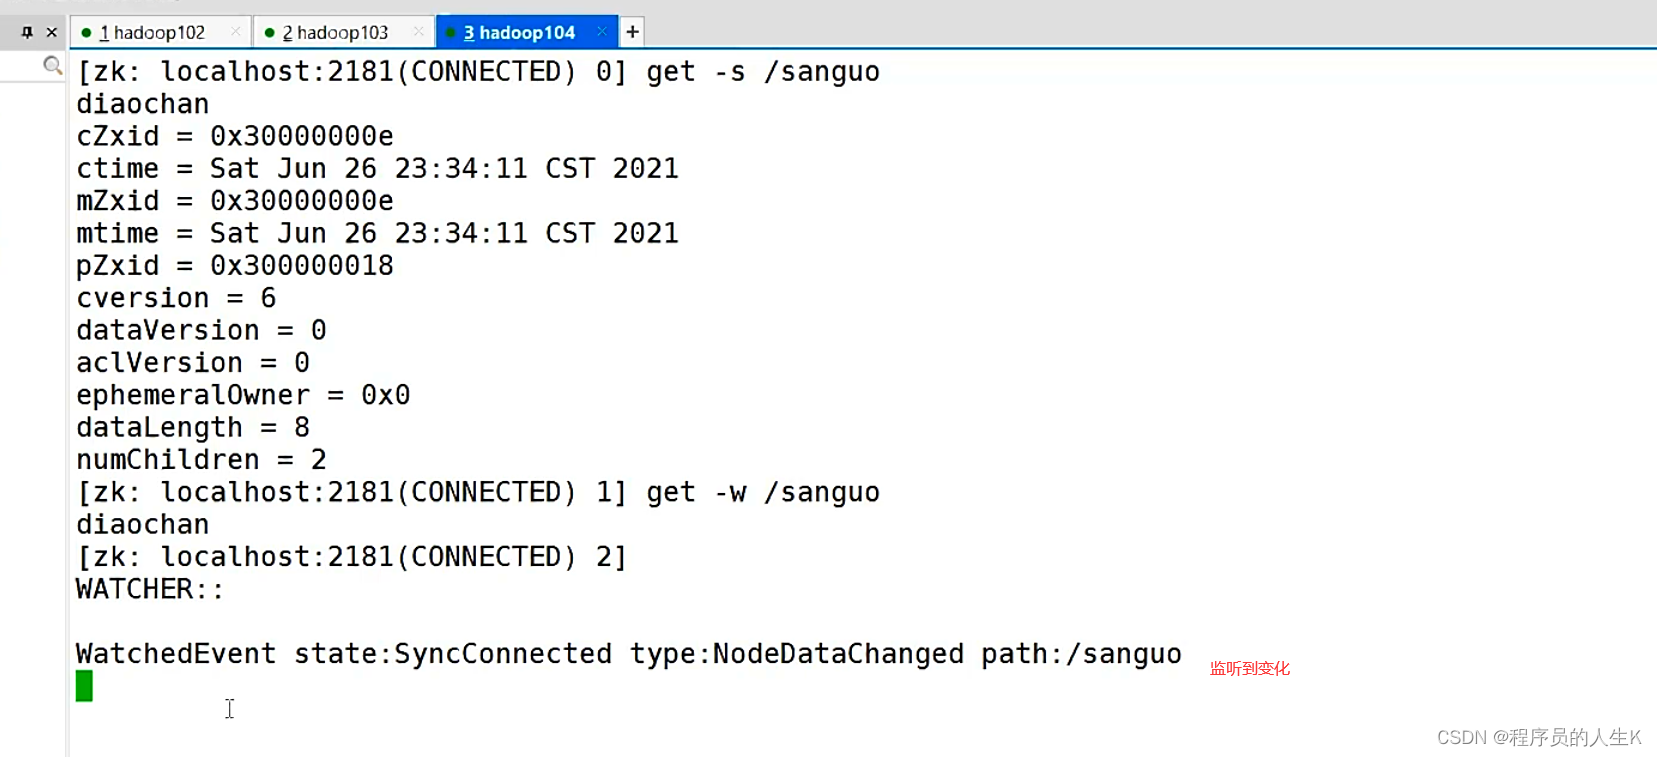Close the hadoop103 session tab
1657x757 pixels.
(x=419, y=32)
